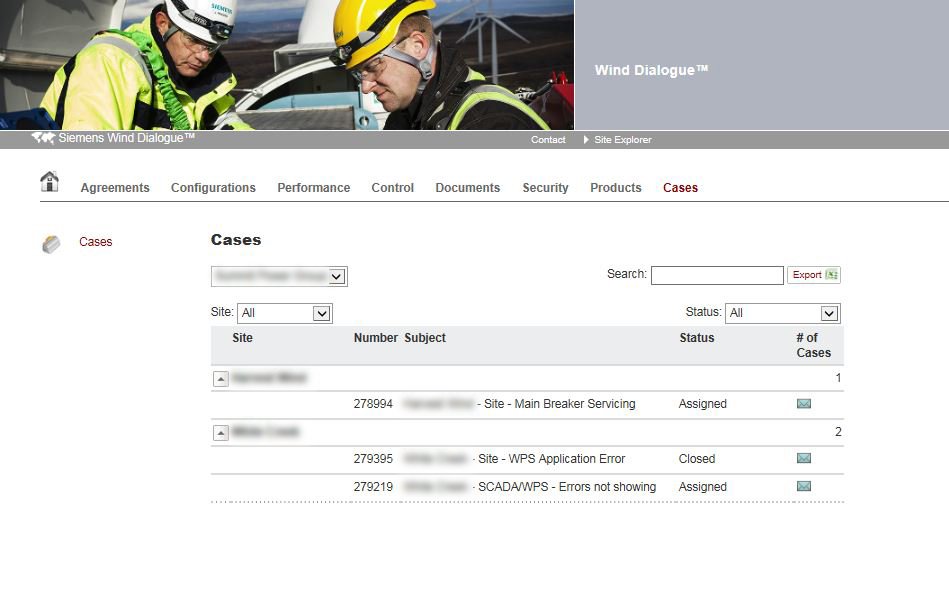
Task: Click the Status column header
Action: [x=697, y=338]
